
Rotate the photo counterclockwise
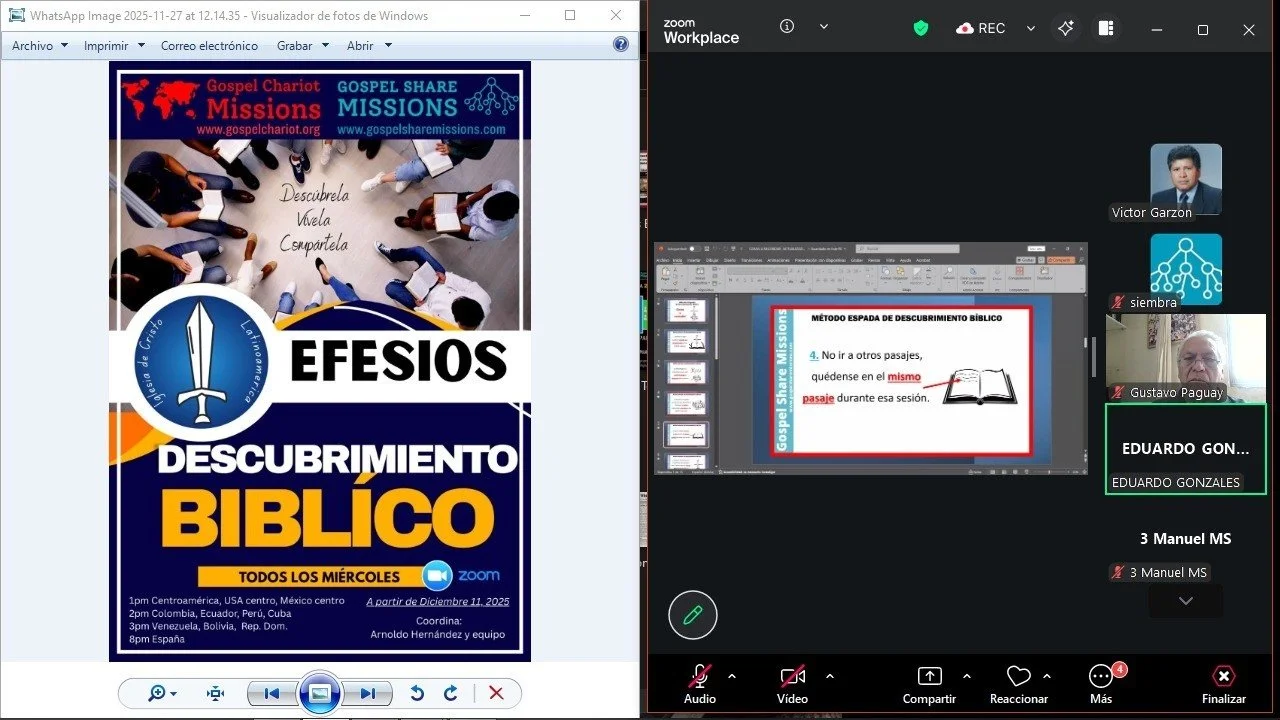tap(418, 693)
